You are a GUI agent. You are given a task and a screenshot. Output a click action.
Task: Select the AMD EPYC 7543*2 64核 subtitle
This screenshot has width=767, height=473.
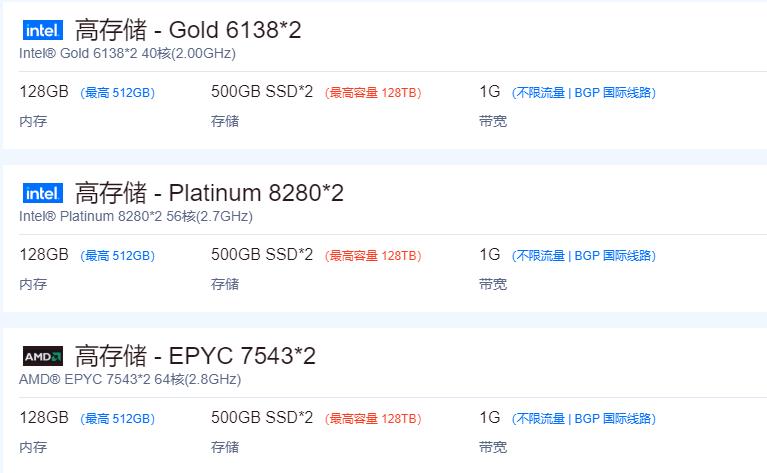coord(130,379)
